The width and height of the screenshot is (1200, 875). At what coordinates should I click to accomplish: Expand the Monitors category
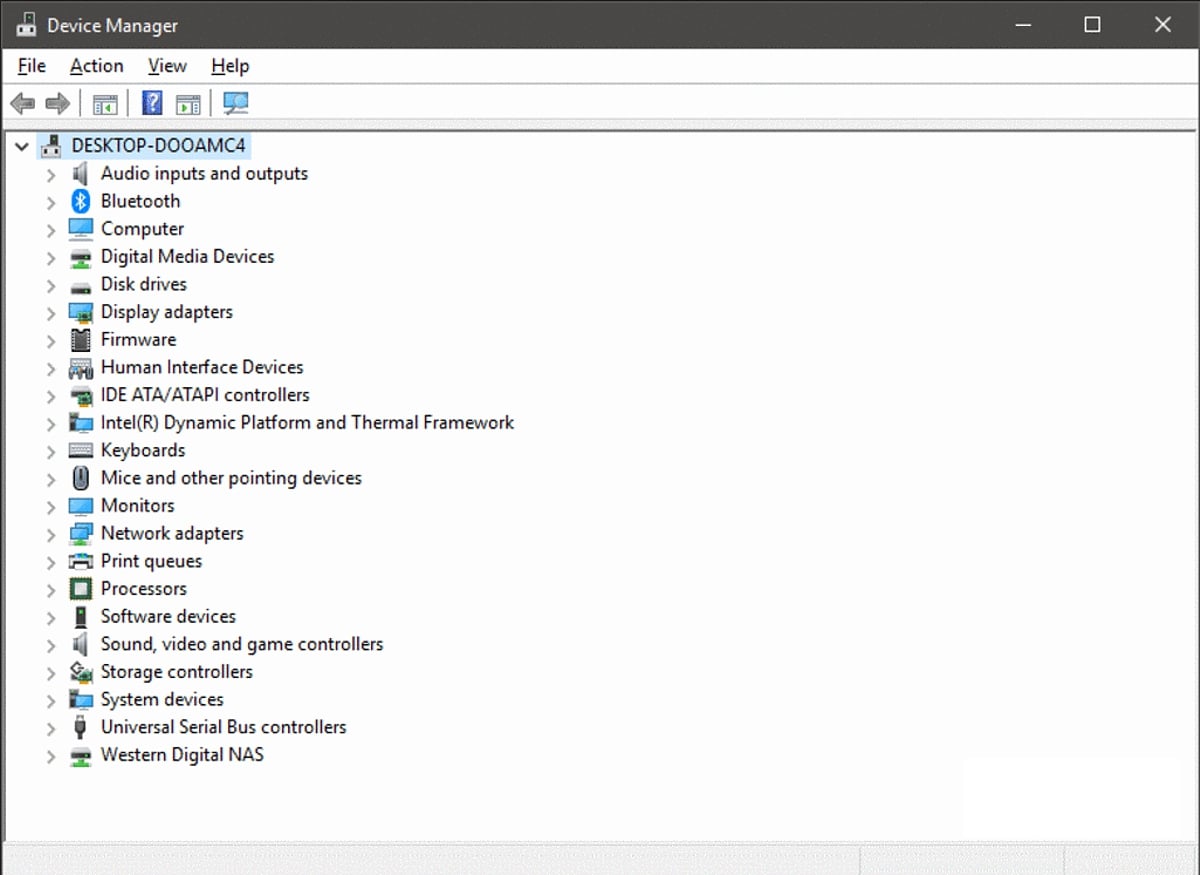51,506
